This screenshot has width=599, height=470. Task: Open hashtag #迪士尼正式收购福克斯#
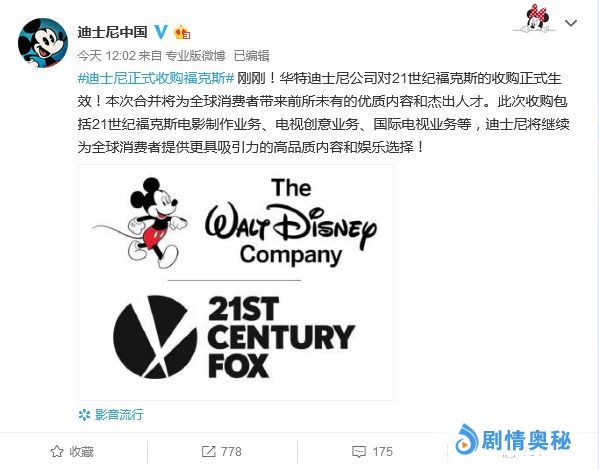coord(156,78)
